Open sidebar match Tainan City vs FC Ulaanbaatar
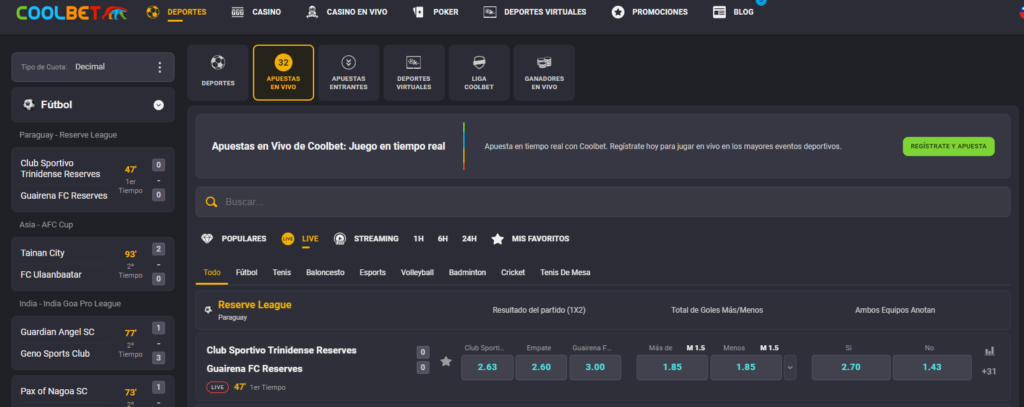This screenshot has height=407, width=1024. point(93,264)
